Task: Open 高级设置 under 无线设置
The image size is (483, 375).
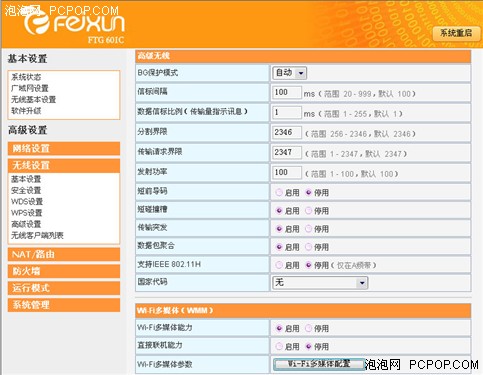Action: (26, 224)
